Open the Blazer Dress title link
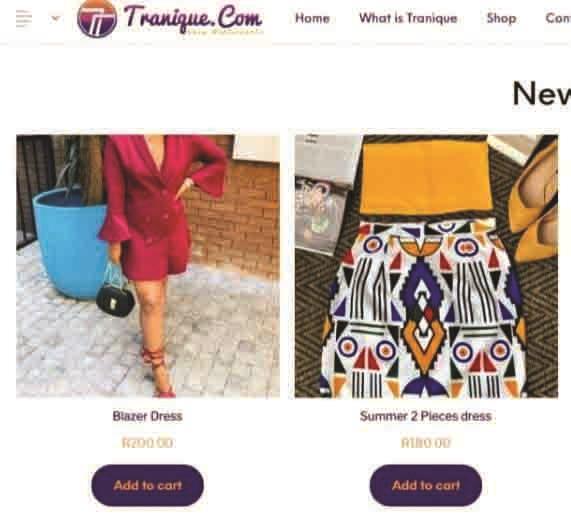The height and width of the screenshot is (527, 571). coord(147,416)
